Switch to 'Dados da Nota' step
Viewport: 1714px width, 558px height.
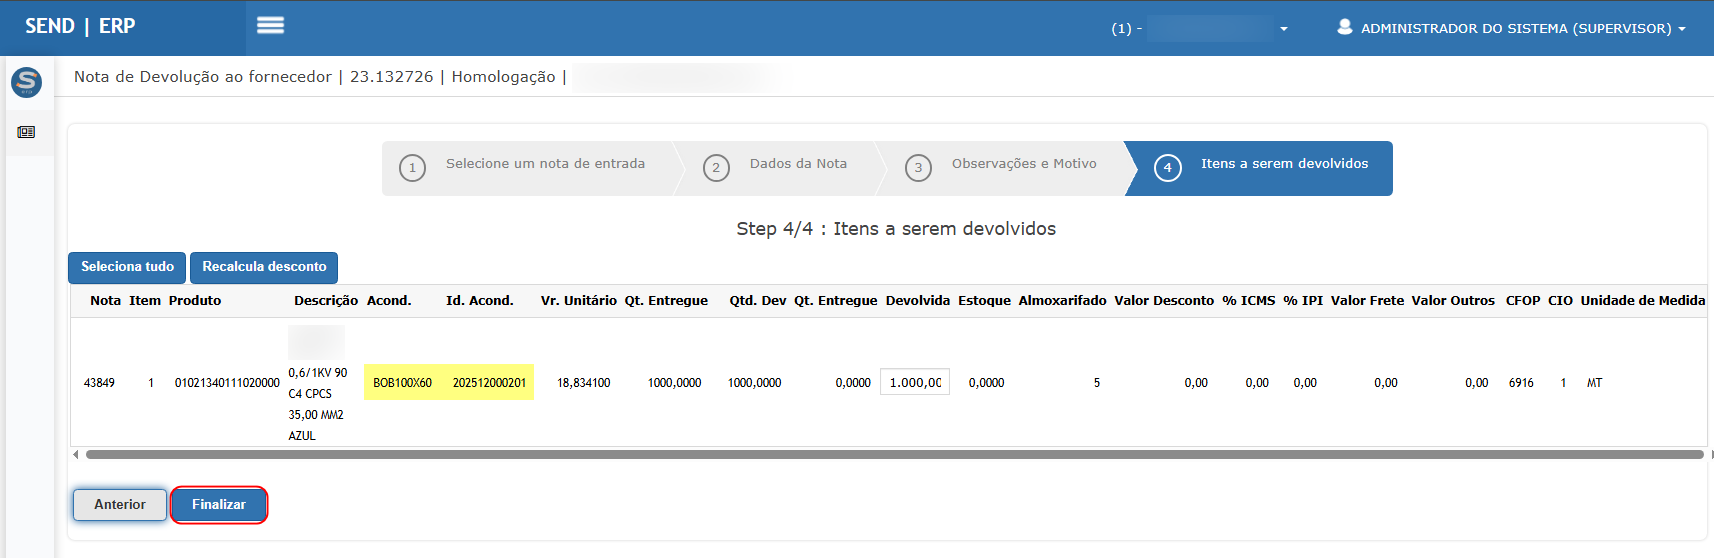[x=798, y=164]
